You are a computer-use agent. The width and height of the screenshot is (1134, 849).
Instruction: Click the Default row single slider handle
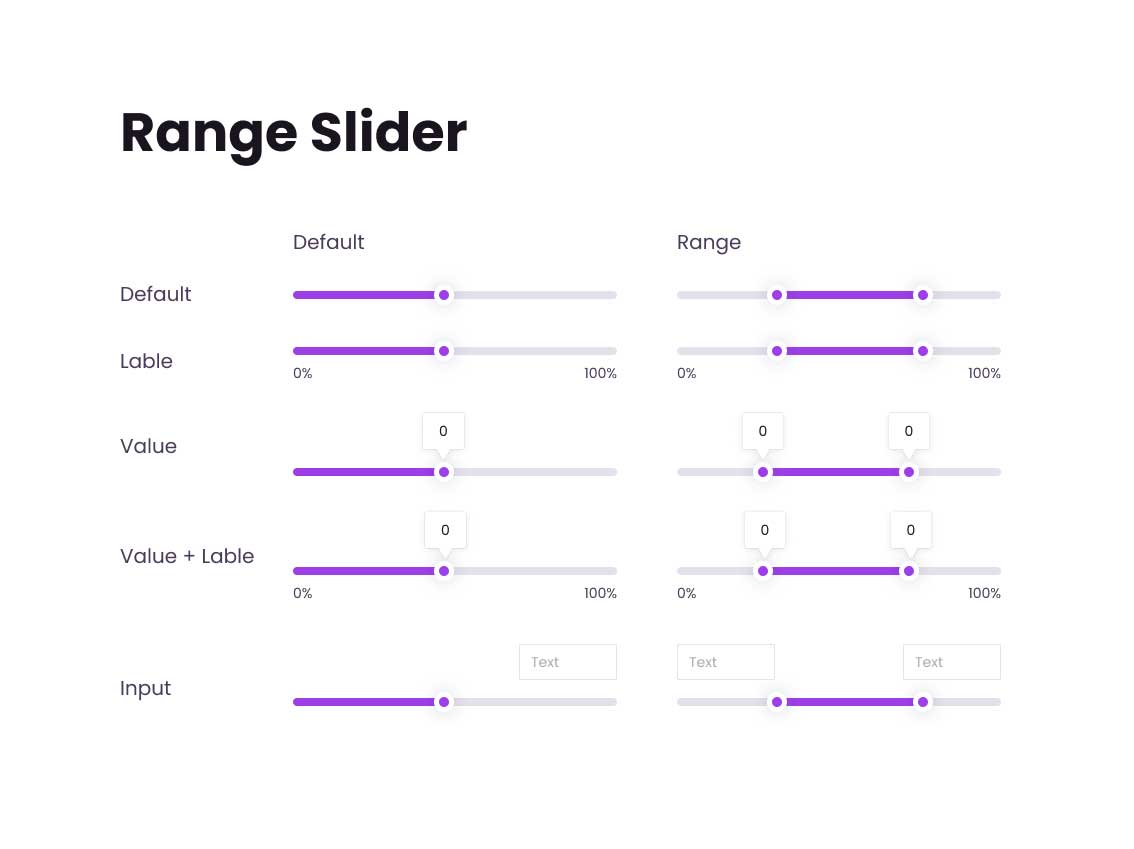tap(444, 295)
